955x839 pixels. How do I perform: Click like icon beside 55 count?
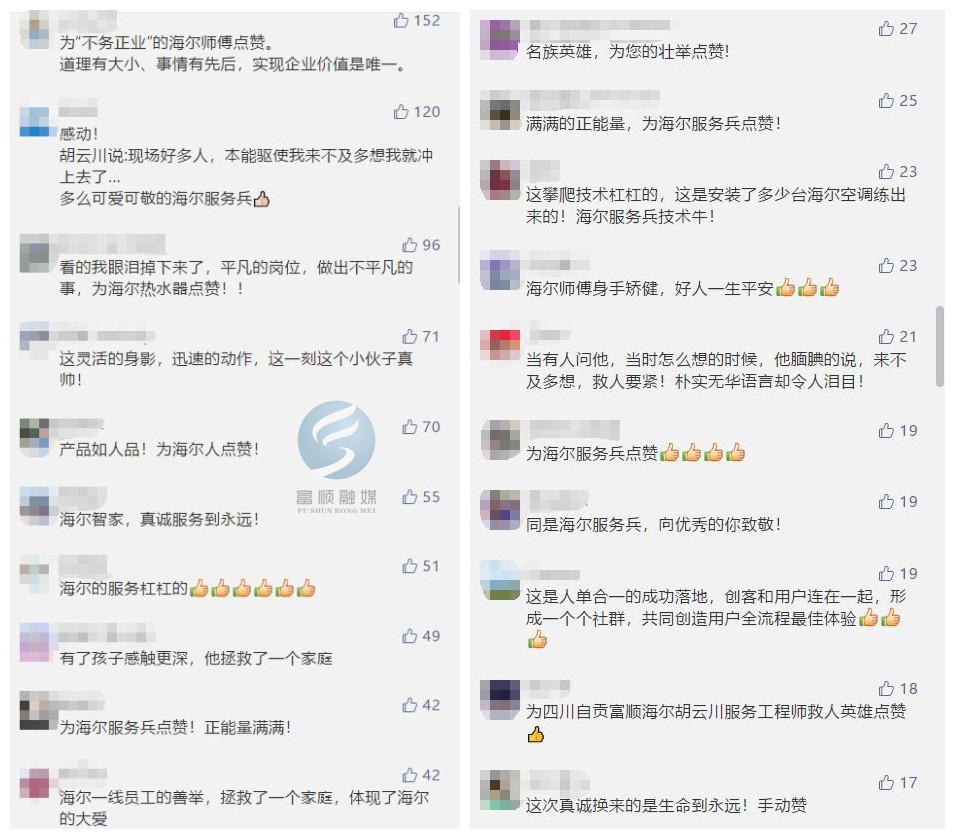(409, 497)
